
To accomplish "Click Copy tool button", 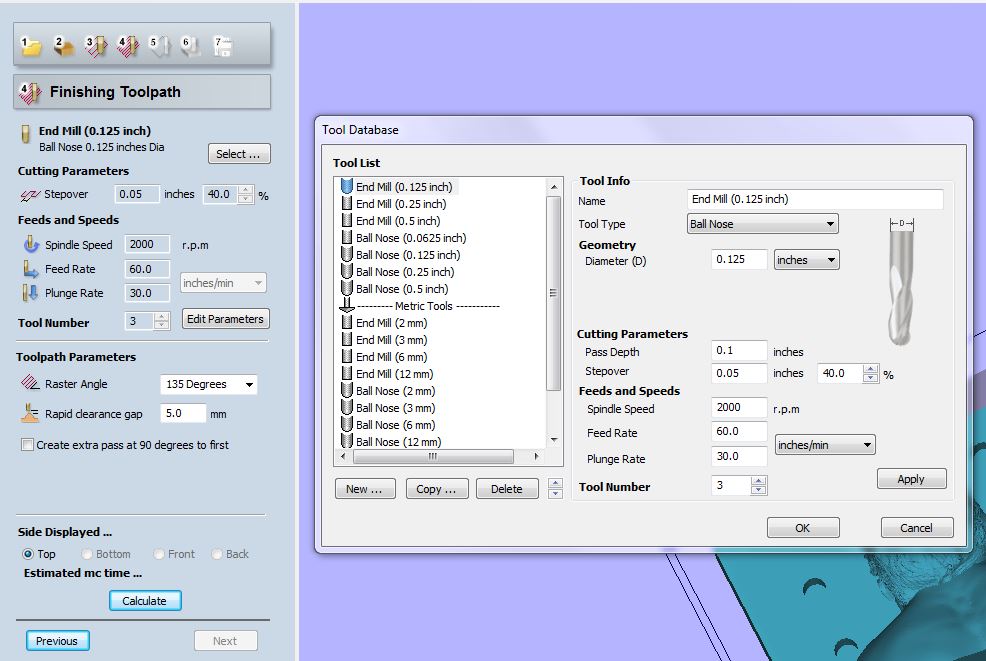I will (x=436, y=489).
